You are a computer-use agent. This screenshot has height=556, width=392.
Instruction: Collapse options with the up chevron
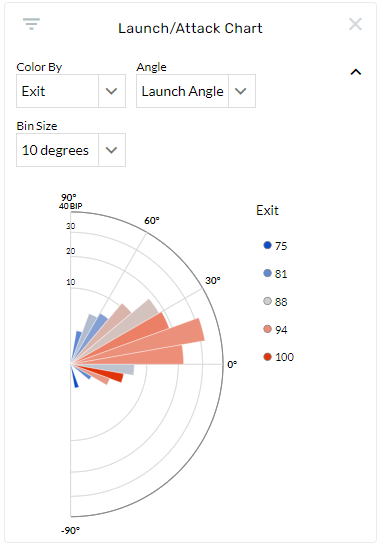(356, 72)
